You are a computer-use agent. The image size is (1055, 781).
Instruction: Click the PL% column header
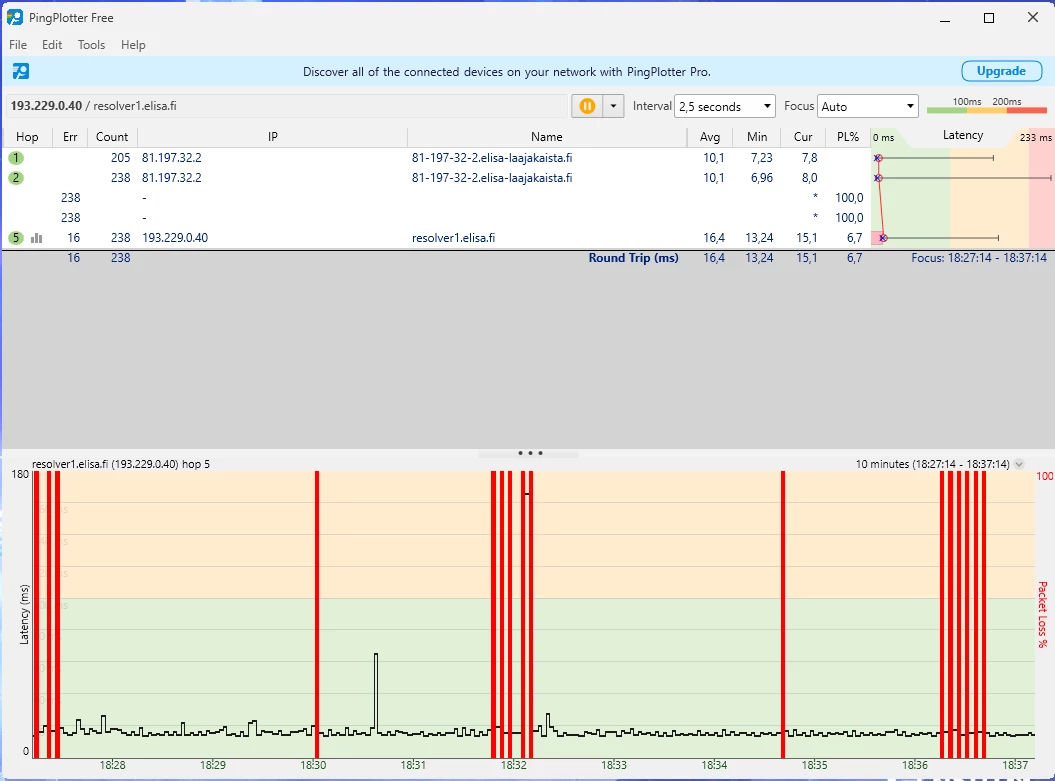point(847,137)
